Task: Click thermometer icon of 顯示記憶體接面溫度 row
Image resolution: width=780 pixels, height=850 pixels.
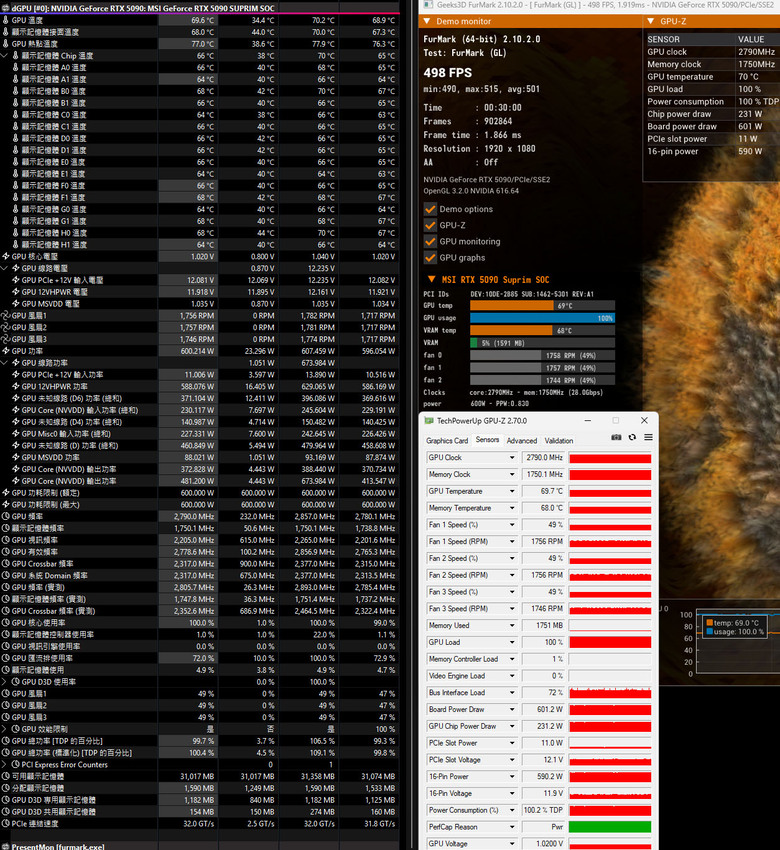Action: [x=5, y=32]
